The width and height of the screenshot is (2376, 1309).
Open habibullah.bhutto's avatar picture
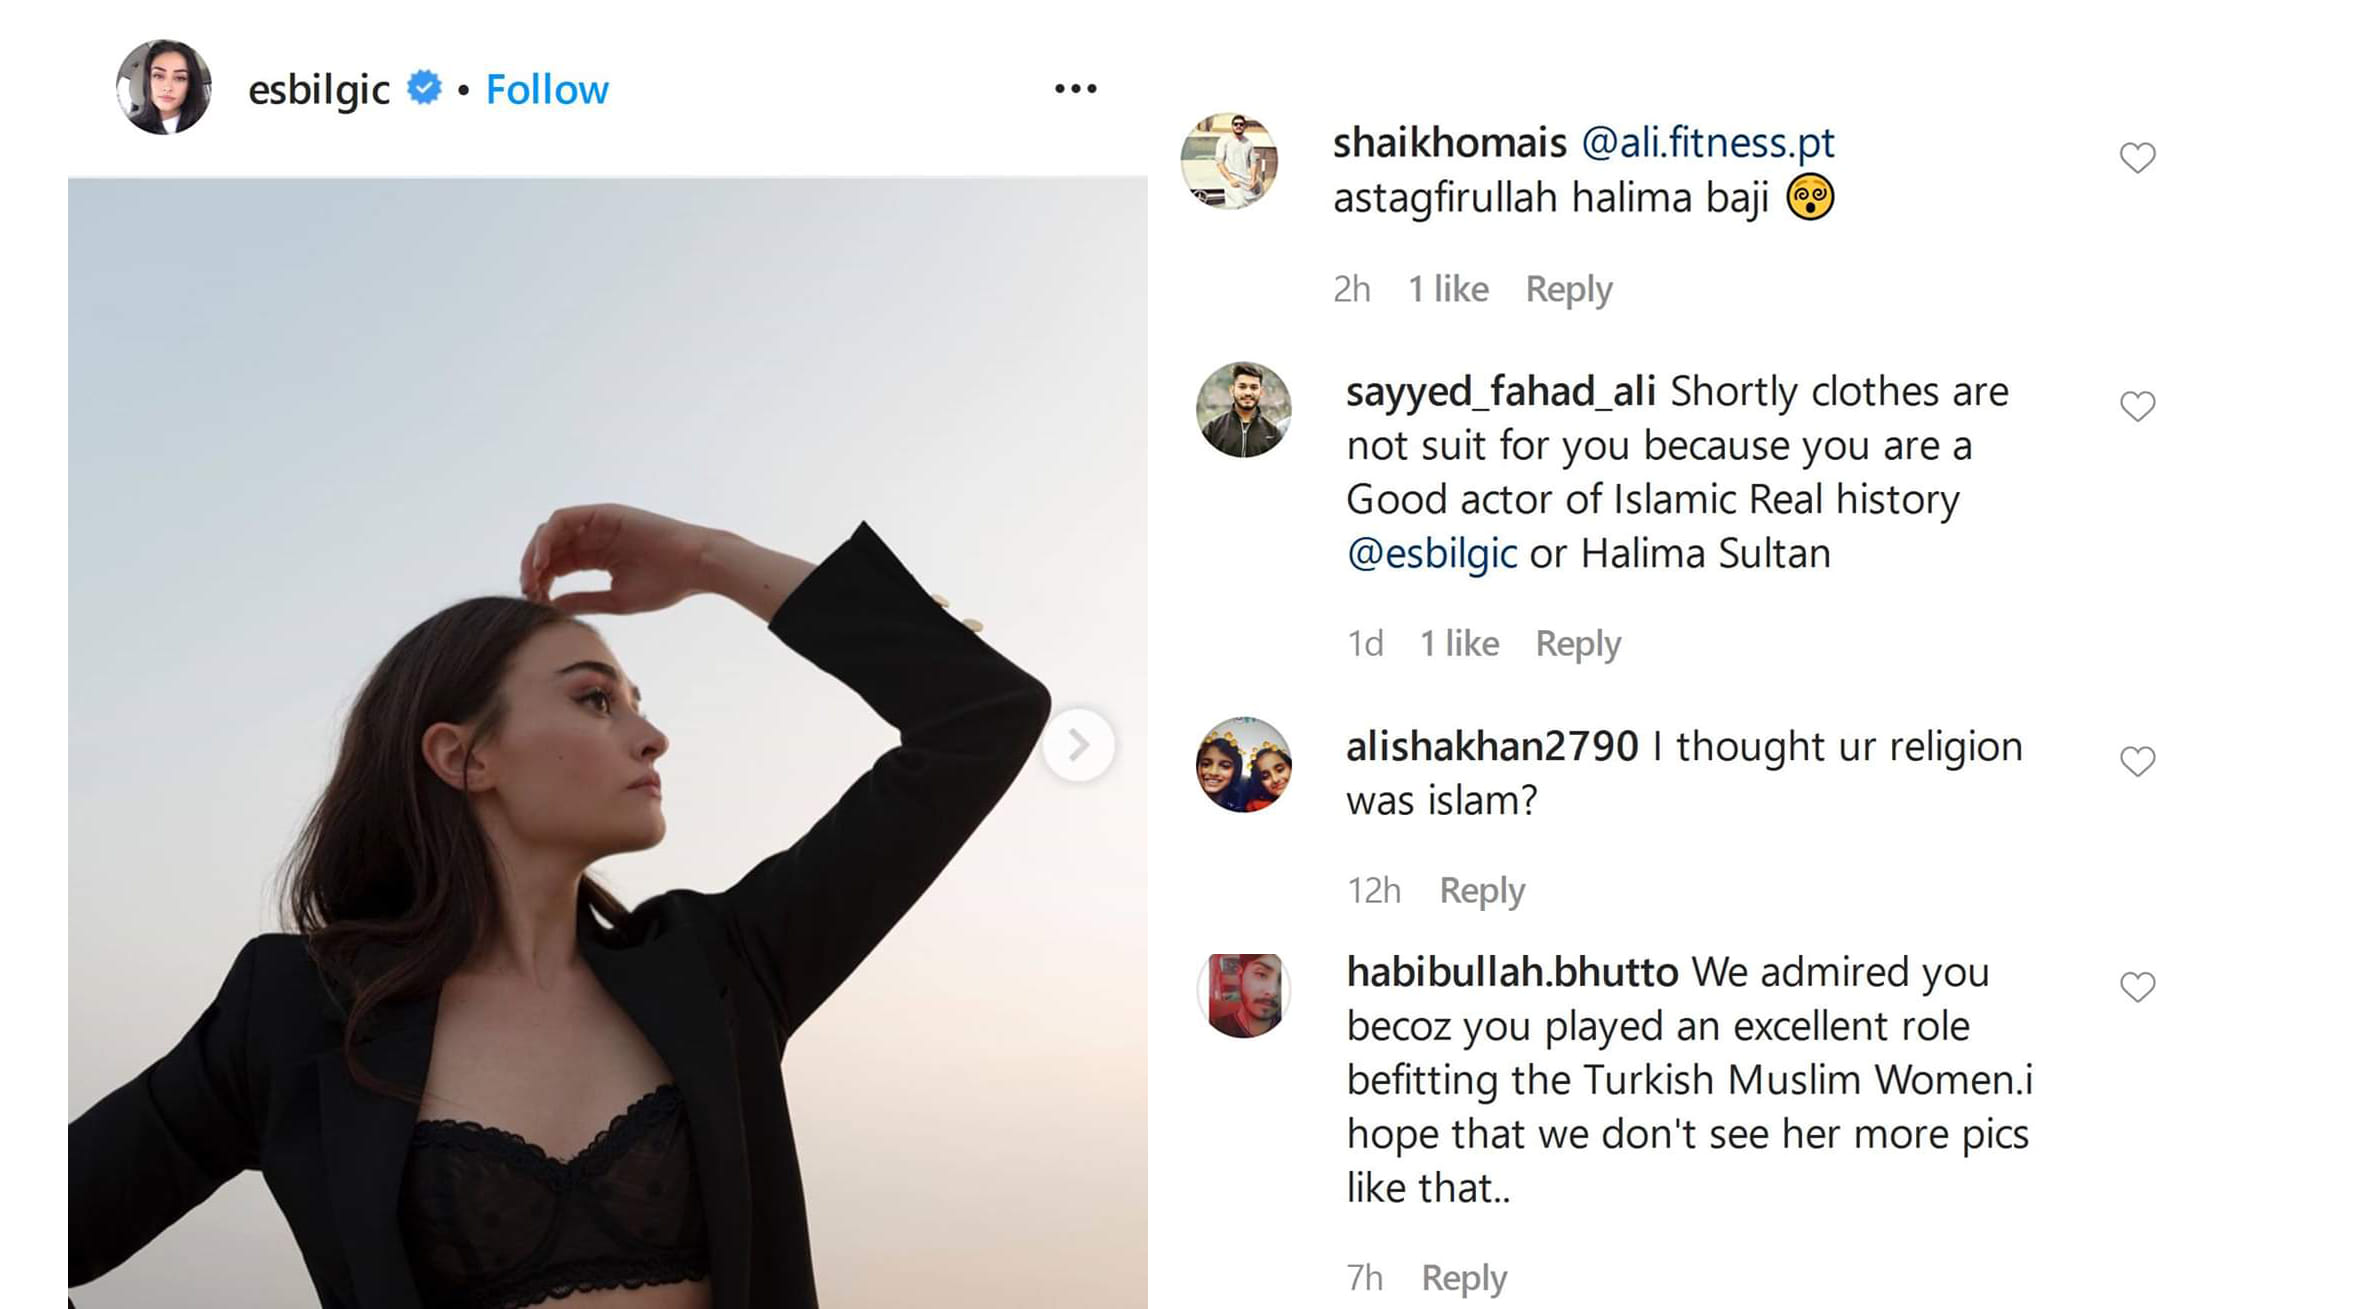[1243, 995]
